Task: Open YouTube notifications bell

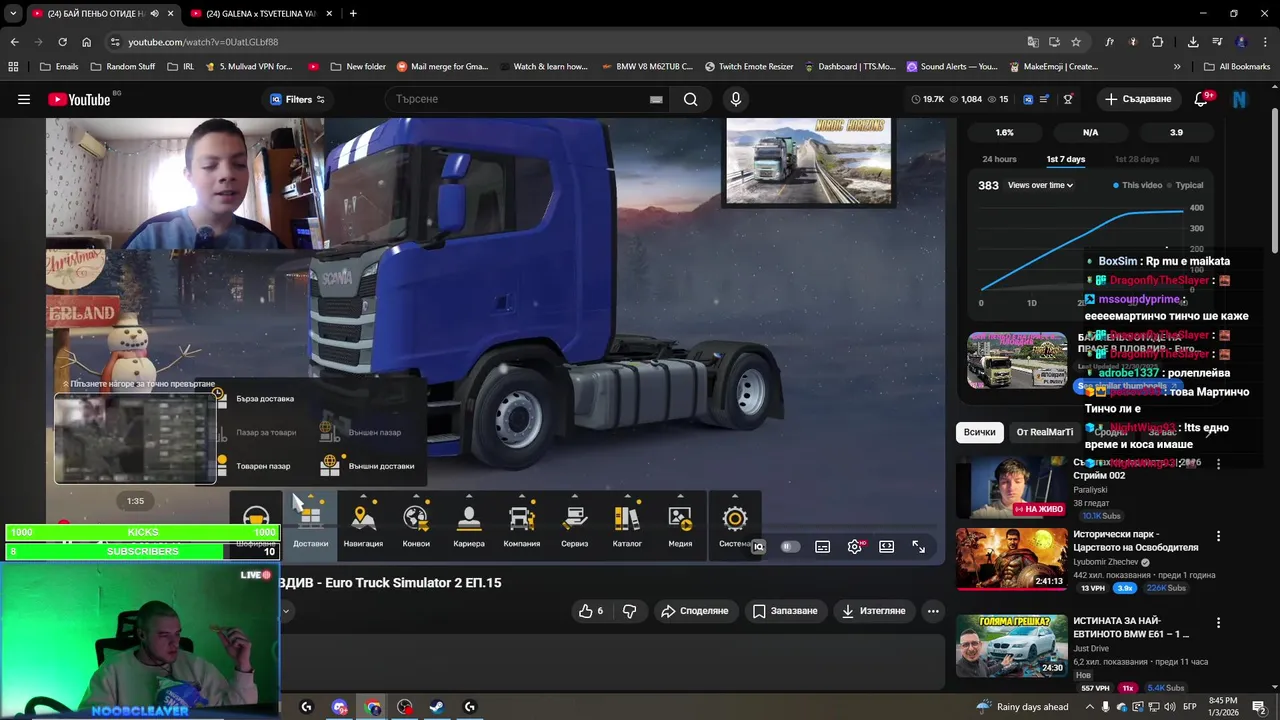Action: point(1202,99)
